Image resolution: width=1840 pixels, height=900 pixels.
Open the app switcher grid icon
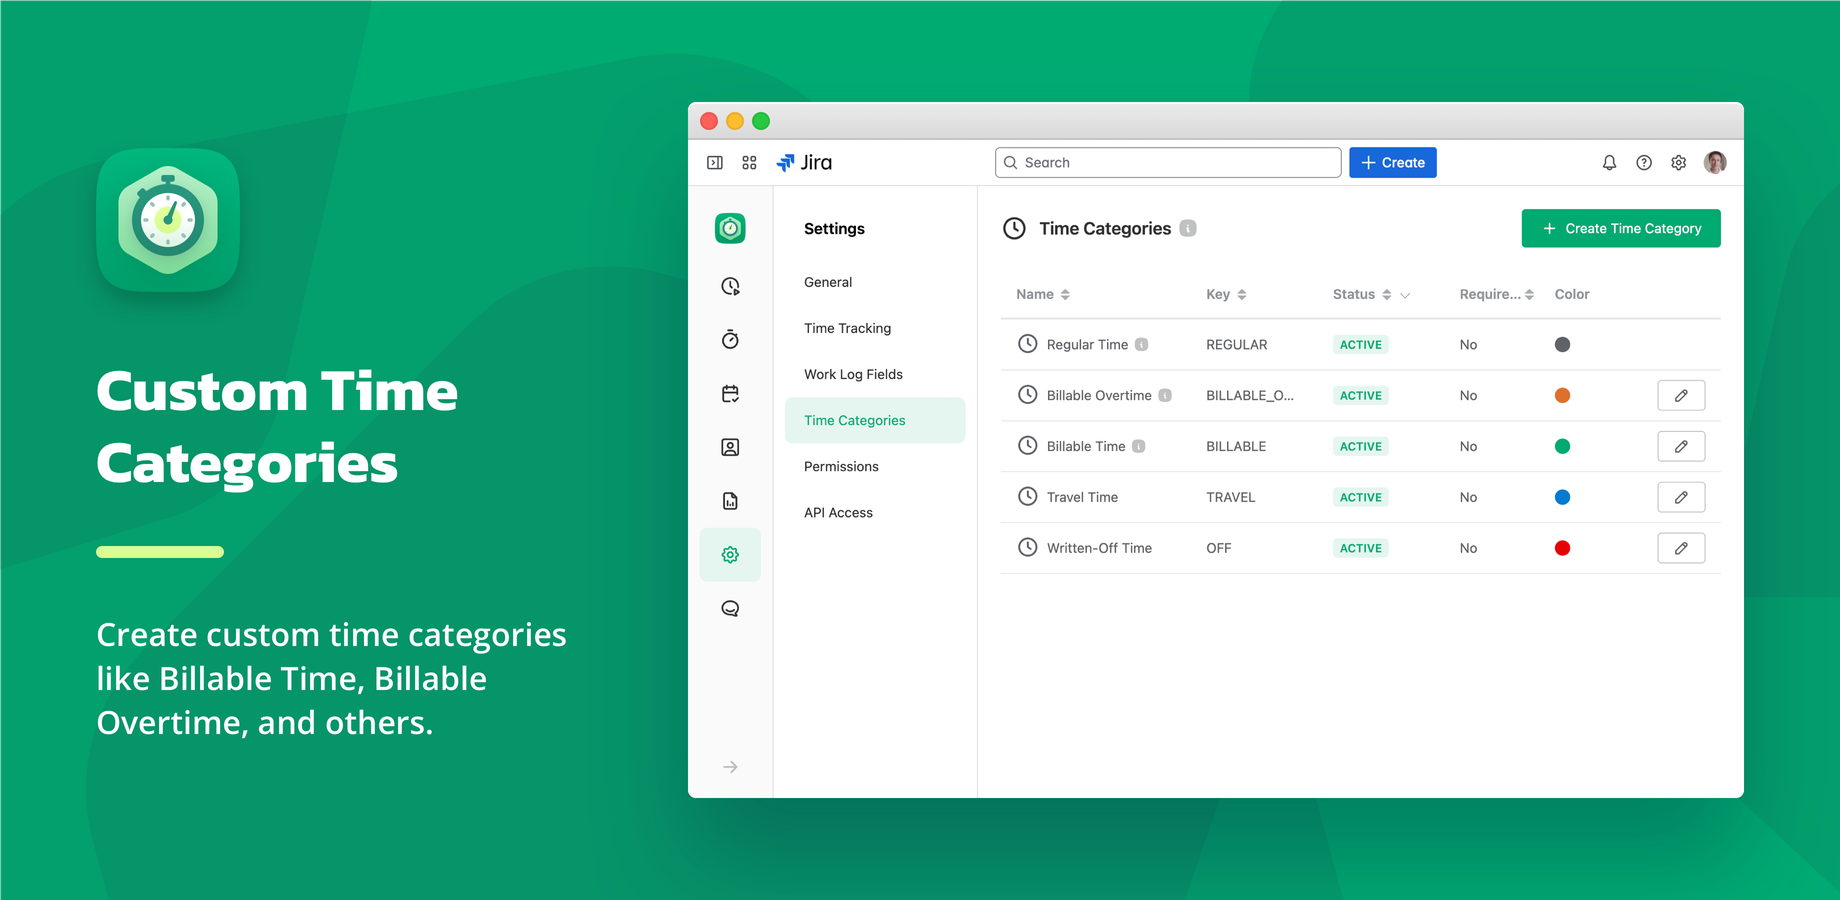tap(749, 163)
